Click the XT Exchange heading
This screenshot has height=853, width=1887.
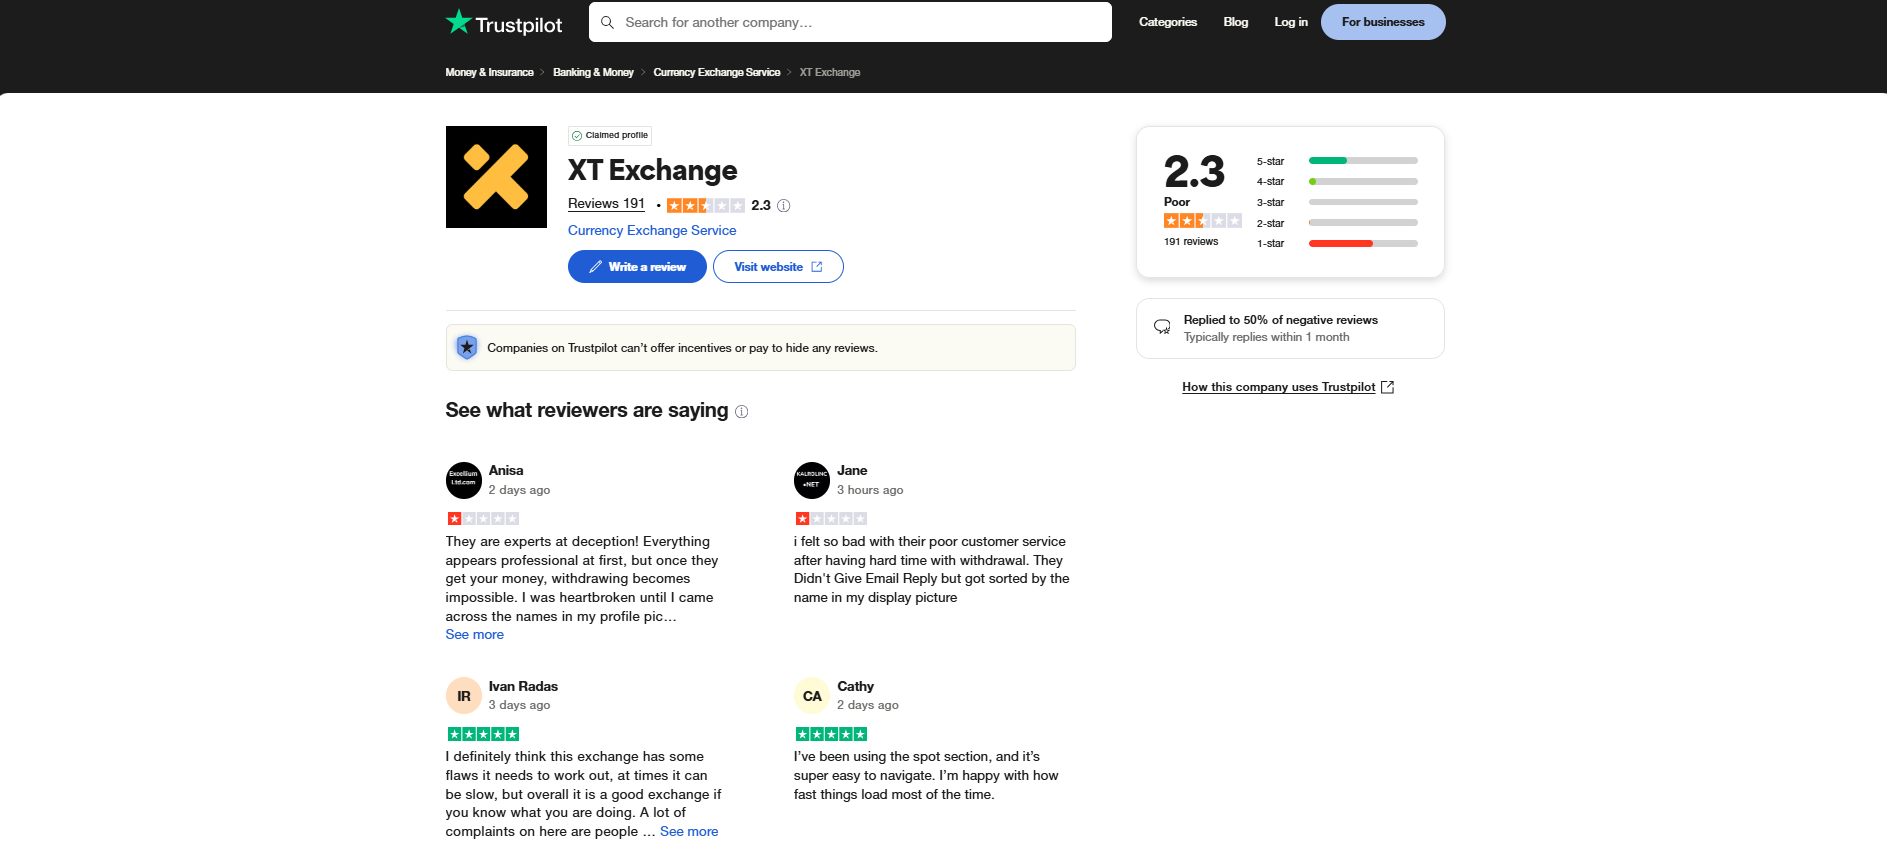pyautogui.click(x=652, y=170)
